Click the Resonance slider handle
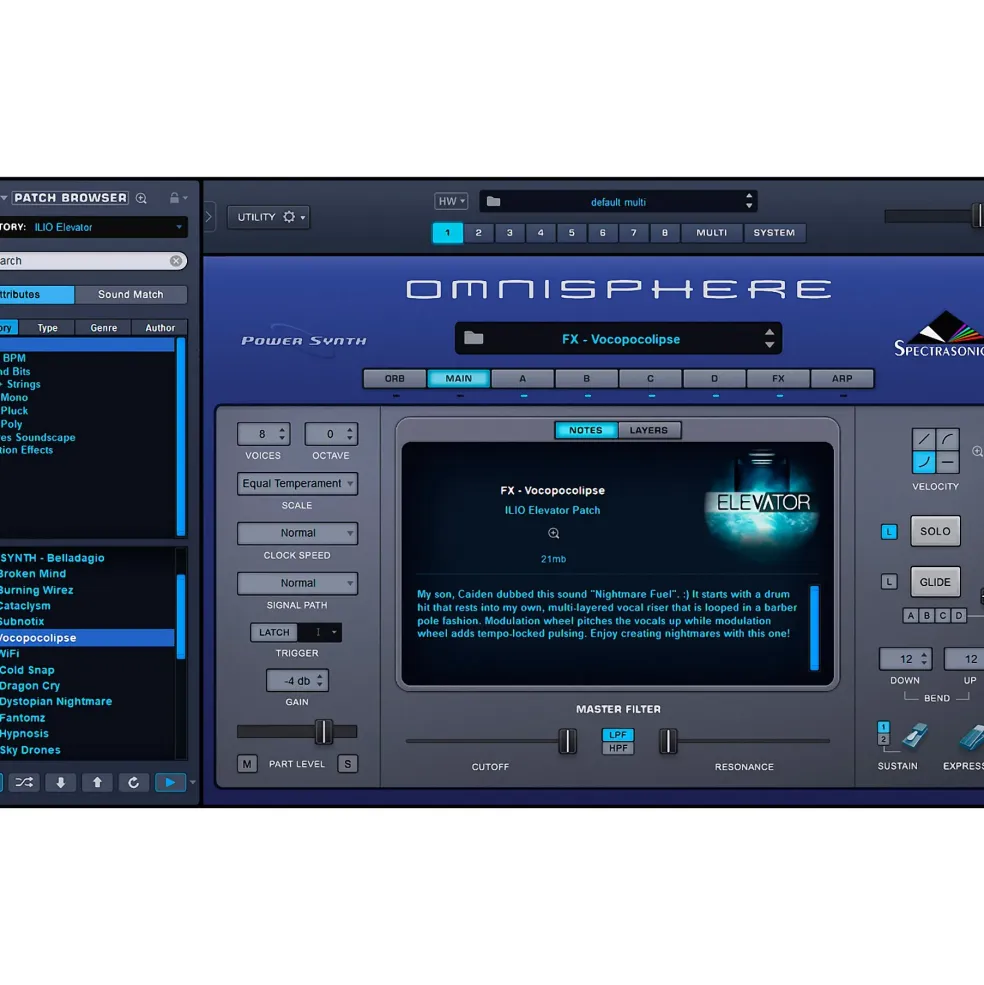This screenshot has width=984, height=985. [x=668, y=741]
